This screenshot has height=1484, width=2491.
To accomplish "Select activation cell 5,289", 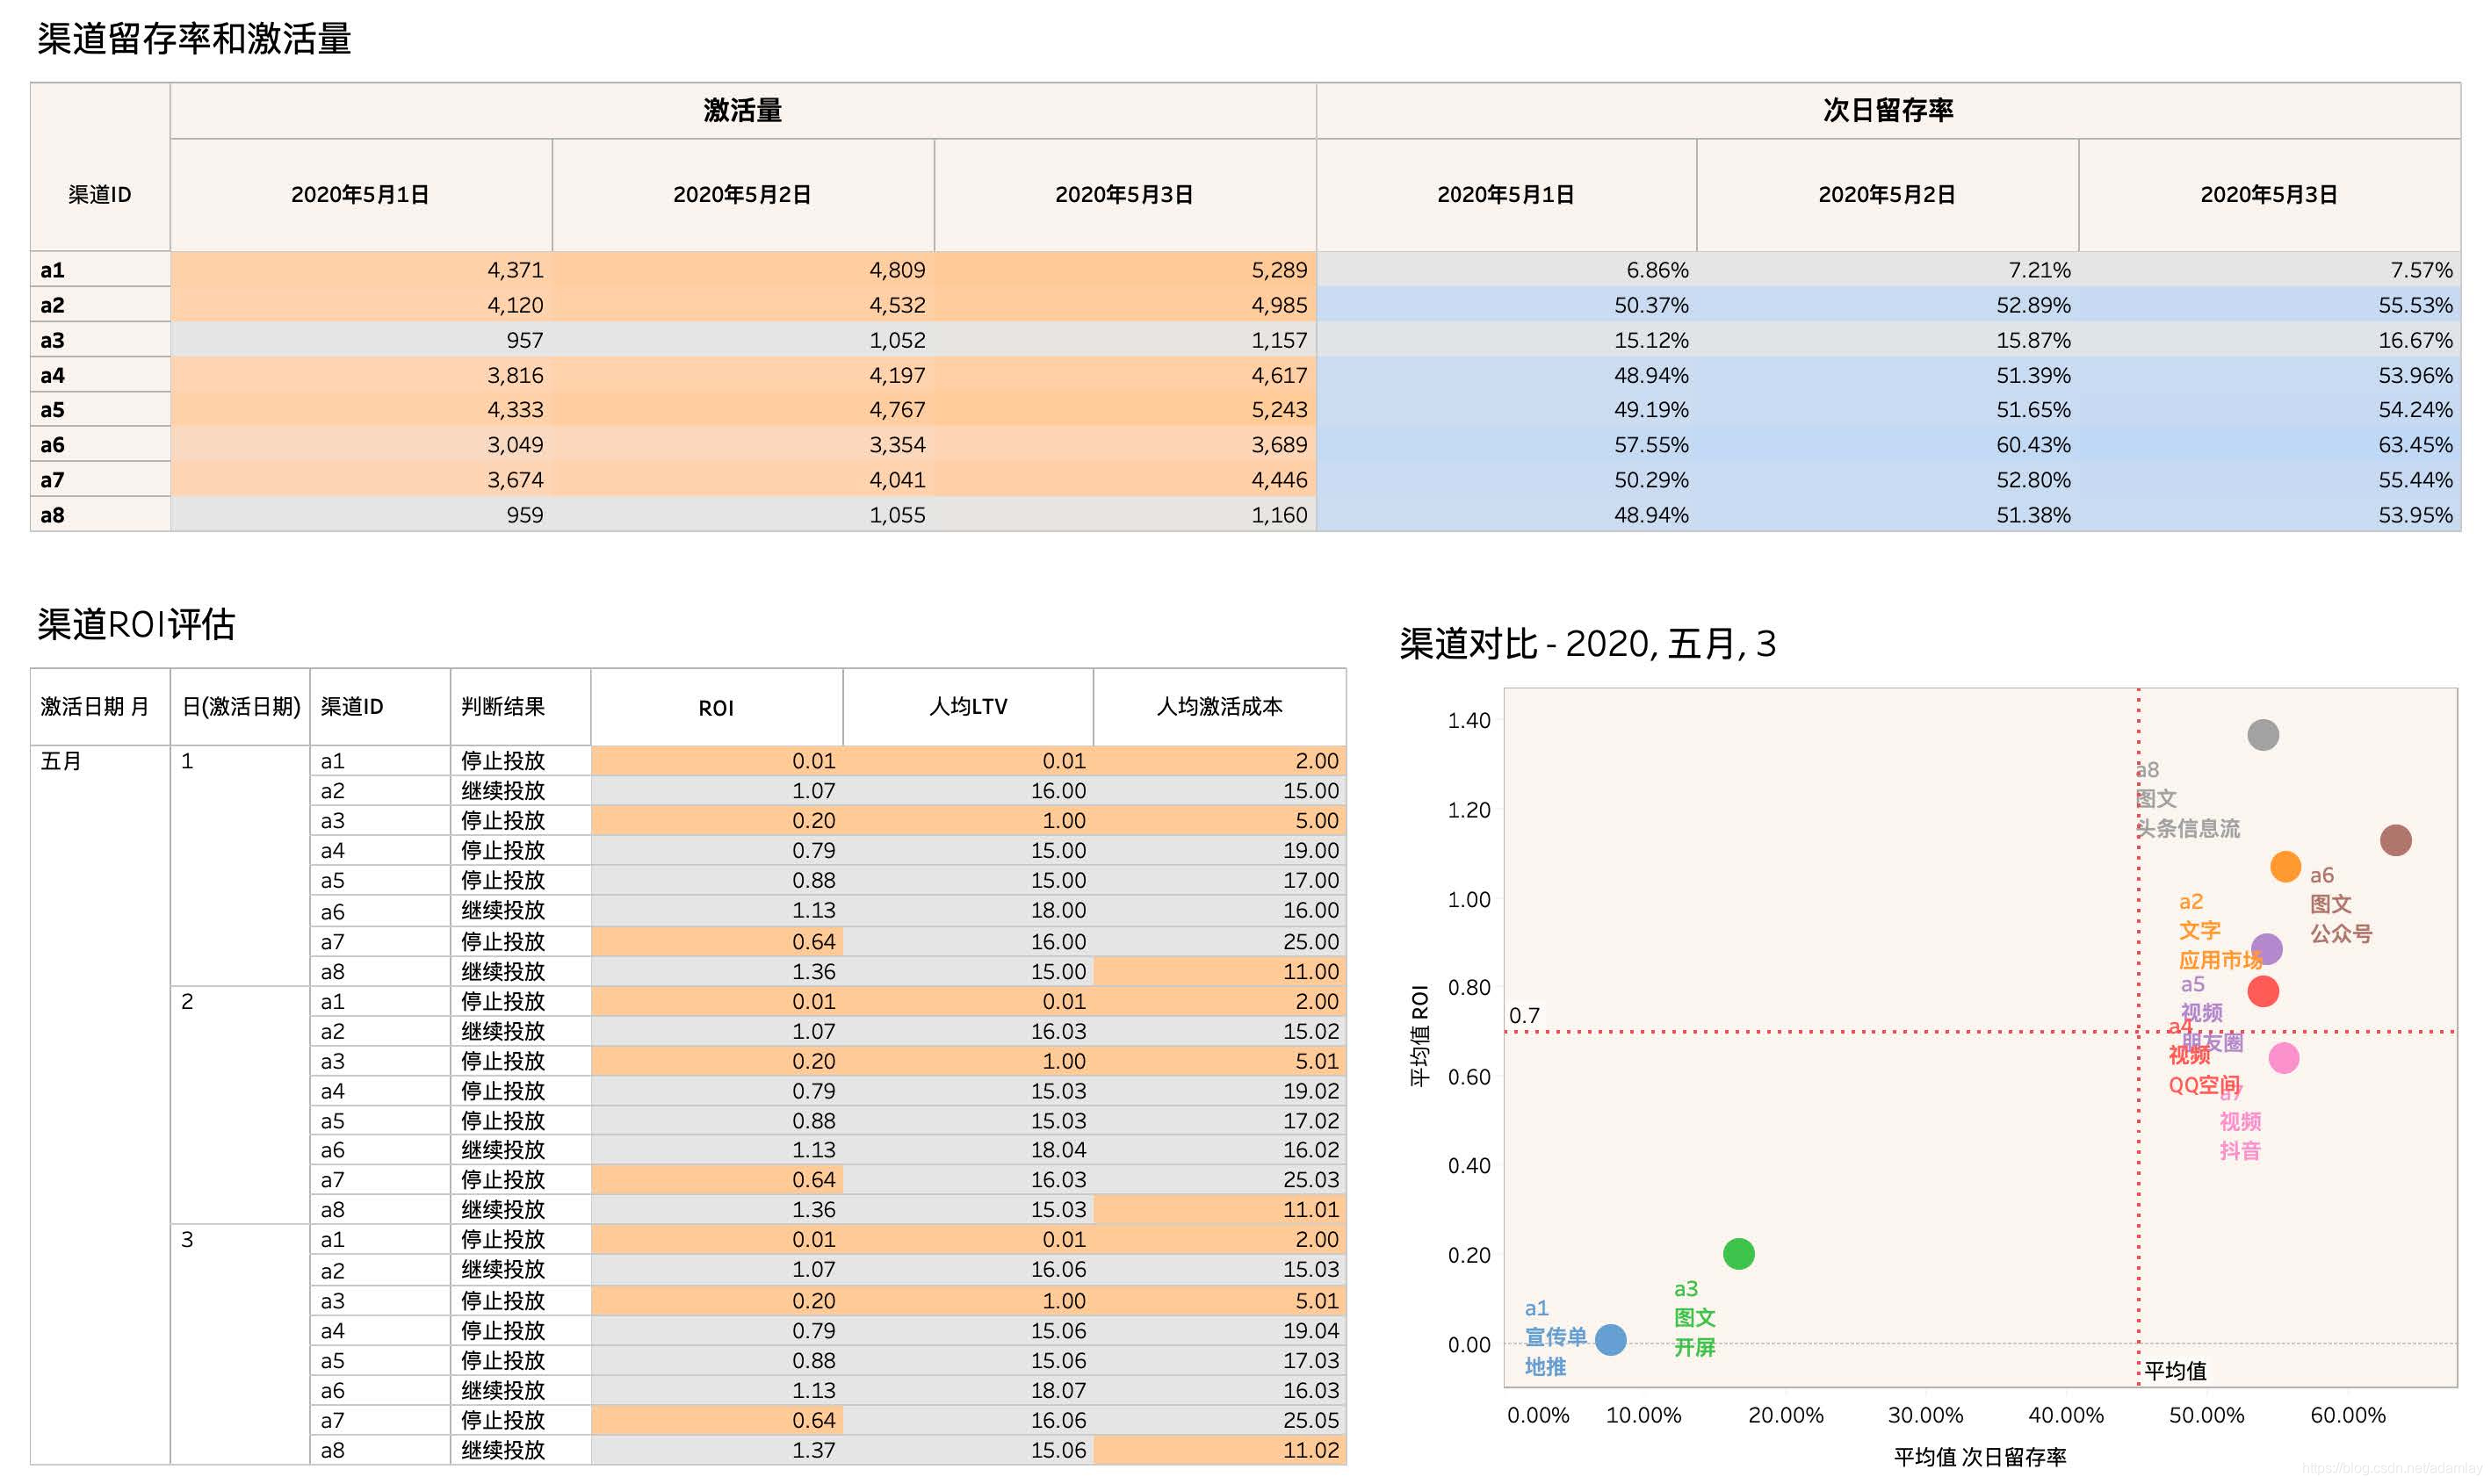I will coord(1125,270).
